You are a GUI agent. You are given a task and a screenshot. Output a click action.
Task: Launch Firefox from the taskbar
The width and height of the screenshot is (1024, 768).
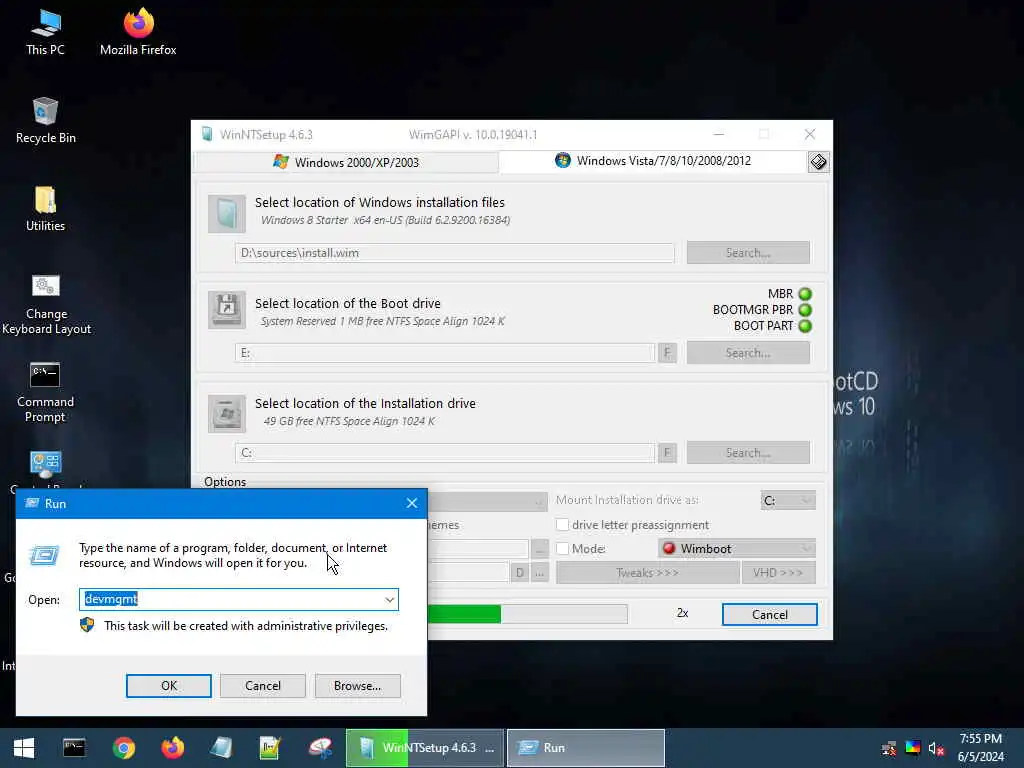172,748
